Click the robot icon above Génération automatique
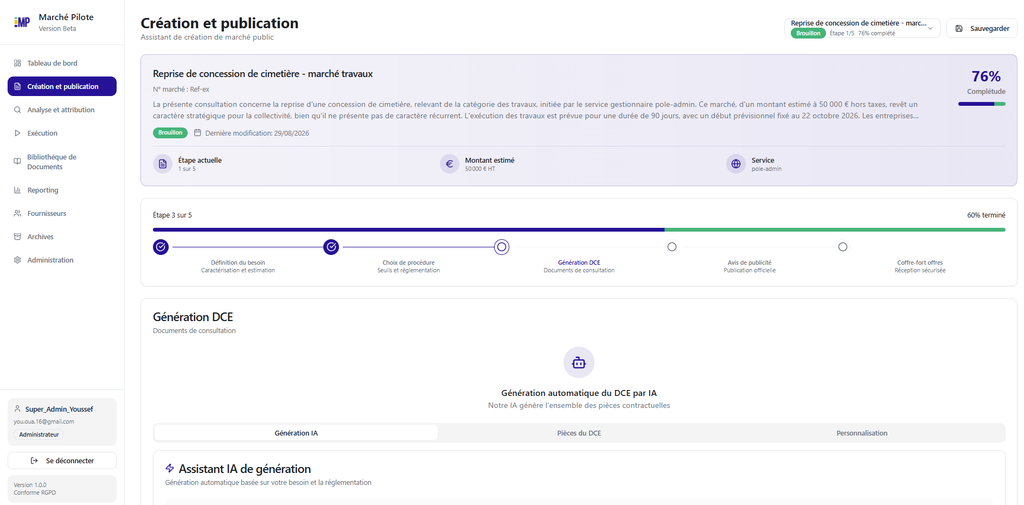This screenshot has height=505, width=1024. (579, 363)
